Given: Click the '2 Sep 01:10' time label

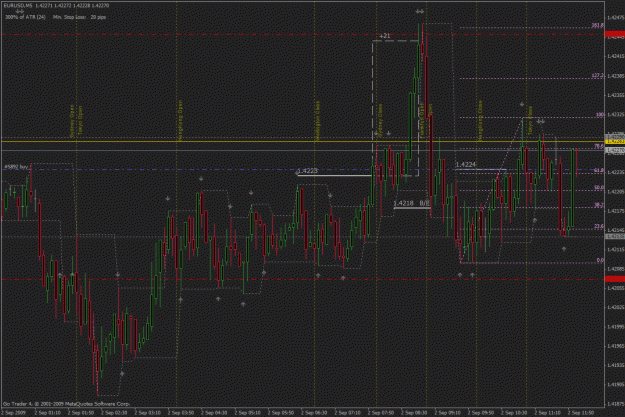Looking at the screenshot, I should [48, 413].
